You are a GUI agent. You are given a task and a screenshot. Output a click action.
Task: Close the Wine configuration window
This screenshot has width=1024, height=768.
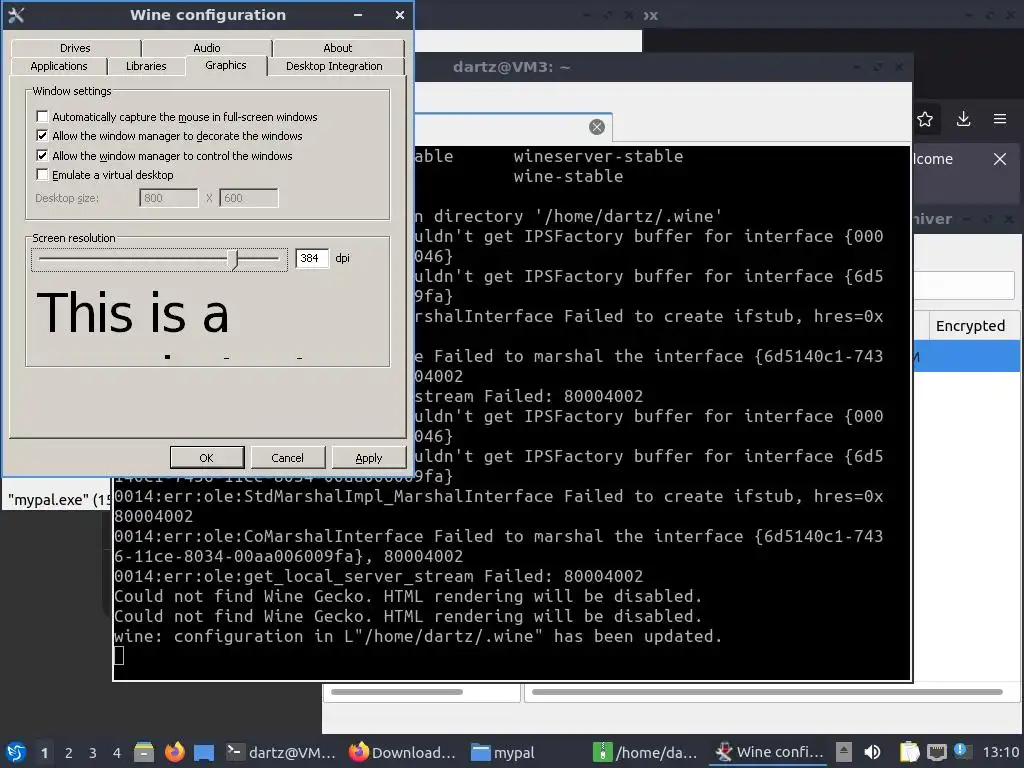[x=400, y=15]
